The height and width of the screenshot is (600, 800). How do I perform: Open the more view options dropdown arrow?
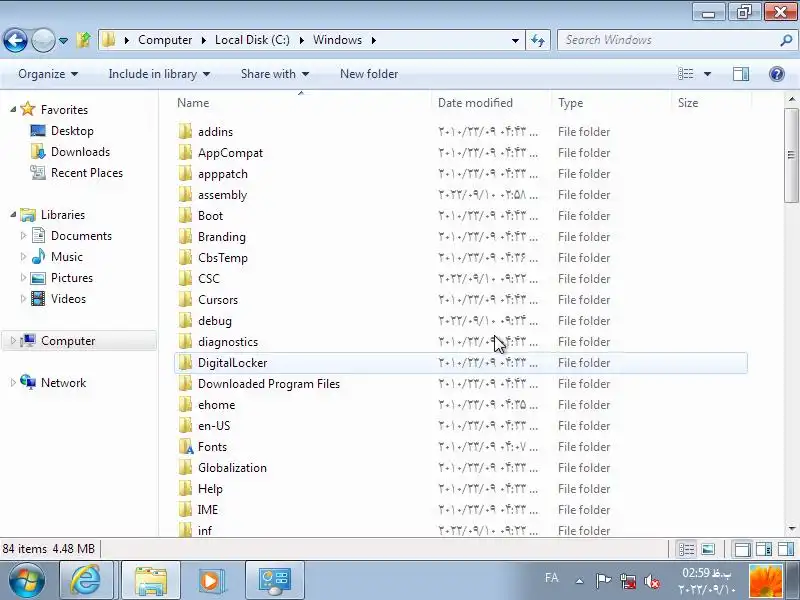pyautogui.click(x=708, y=74)
